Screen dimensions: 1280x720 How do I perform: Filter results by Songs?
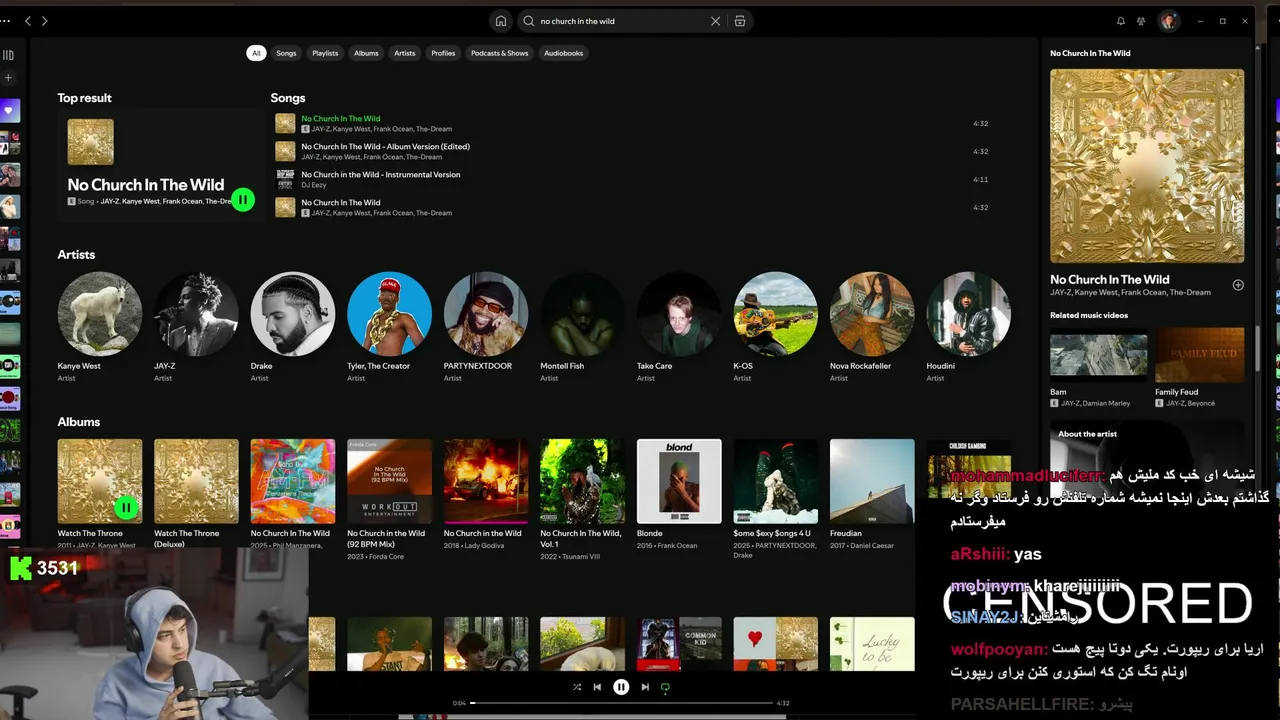click(x=287, y=53)
